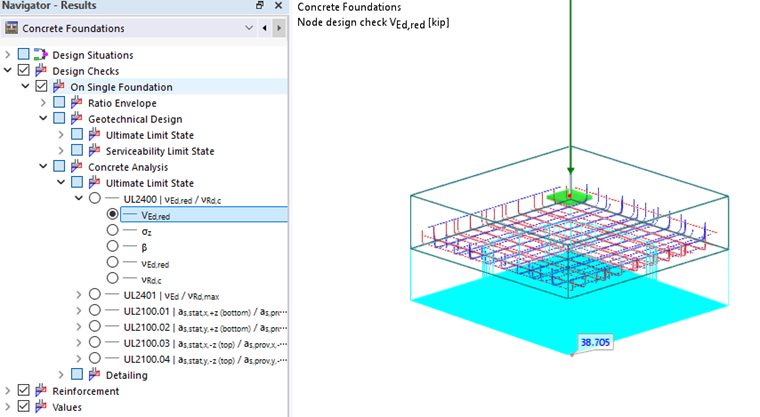Viewport: 760px width, 417px height.
Task: Expand the Reinforcement node
Action: [x=7, y=390]
